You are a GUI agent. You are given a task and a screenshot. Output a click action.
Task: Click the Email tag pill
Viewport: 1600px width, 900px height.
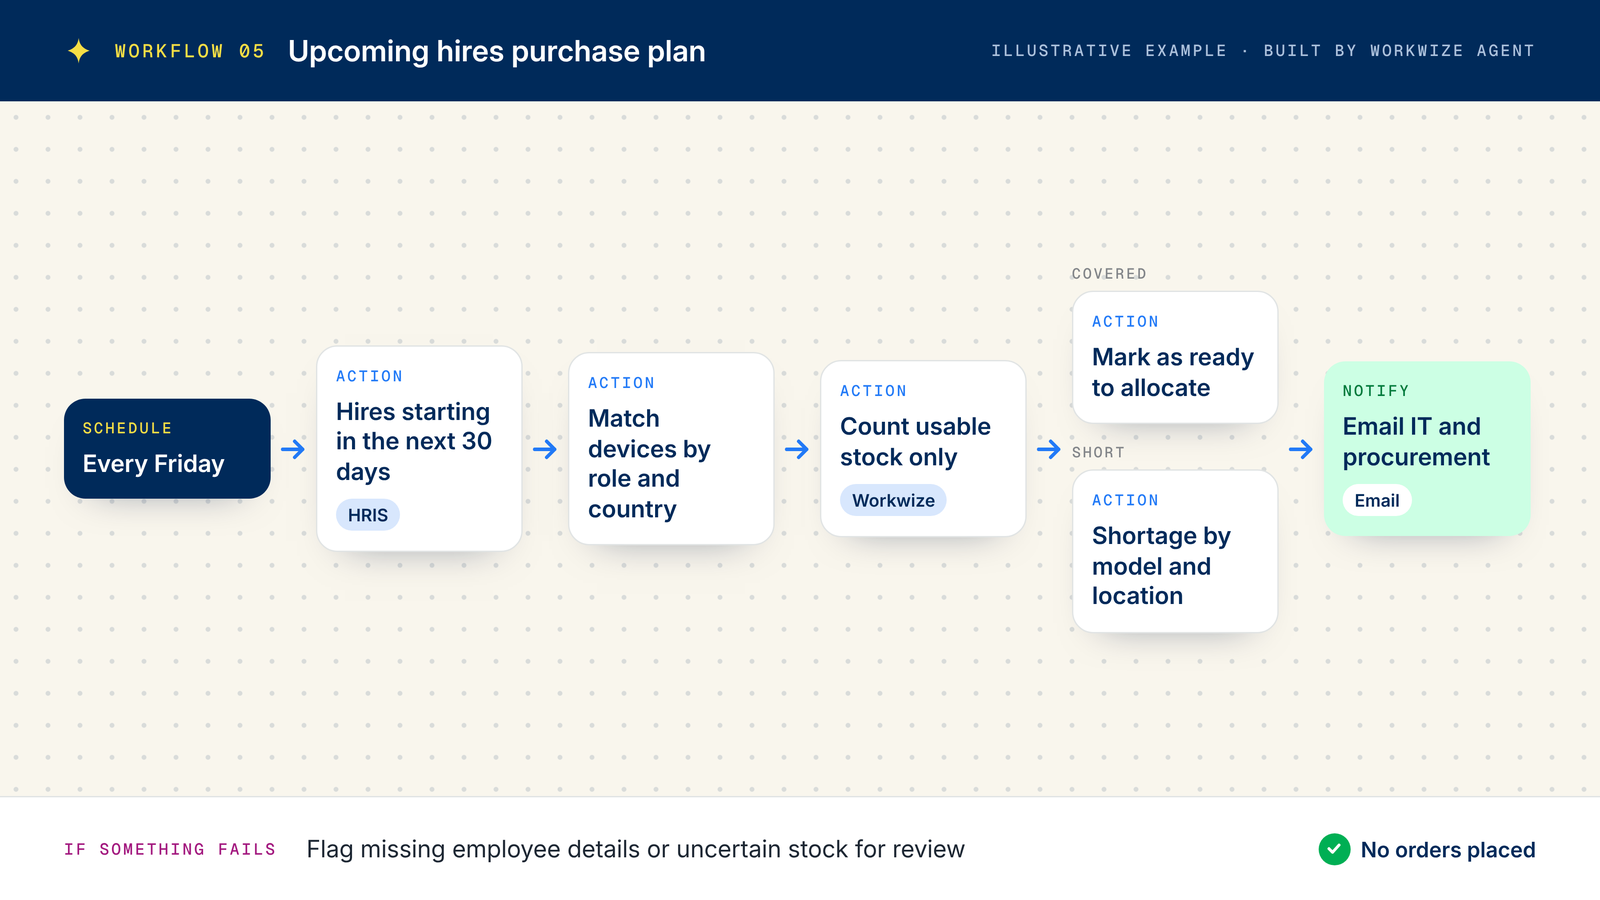click(1377, 500)
